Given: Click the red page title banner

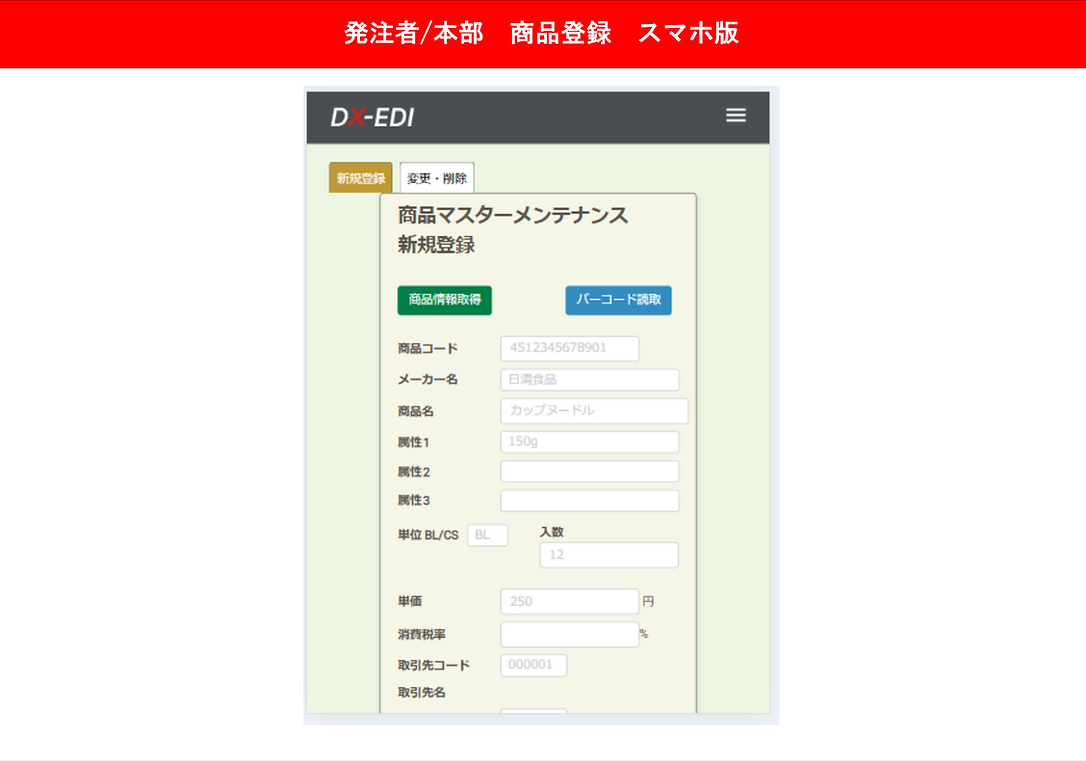Looking at the screenshot, I should pyautogui.click(x=543, y=34).
